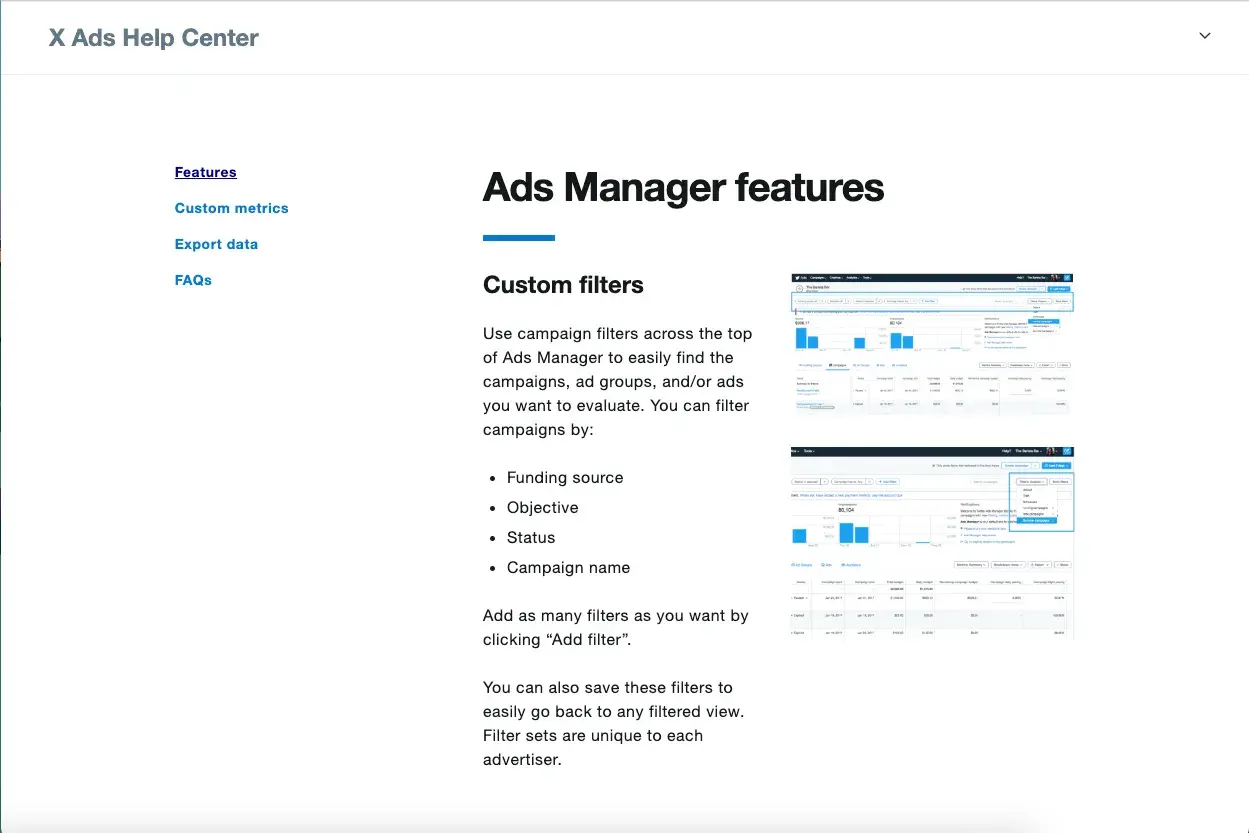Open the Export data section

(x=216, y=244)
